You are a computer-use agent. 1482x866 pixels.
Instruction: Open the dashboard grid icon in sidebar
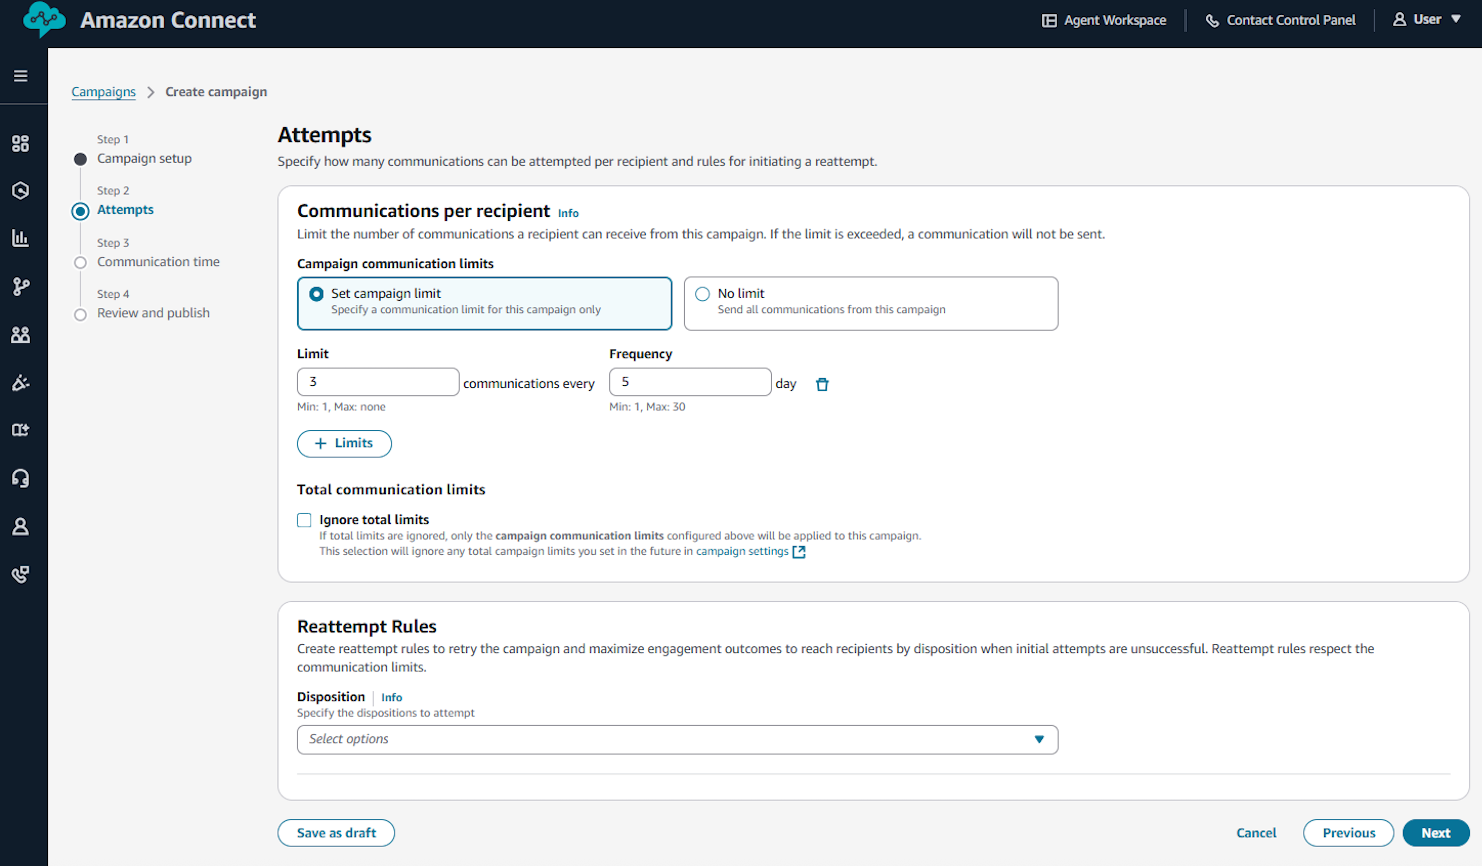[x=20, y=144]
